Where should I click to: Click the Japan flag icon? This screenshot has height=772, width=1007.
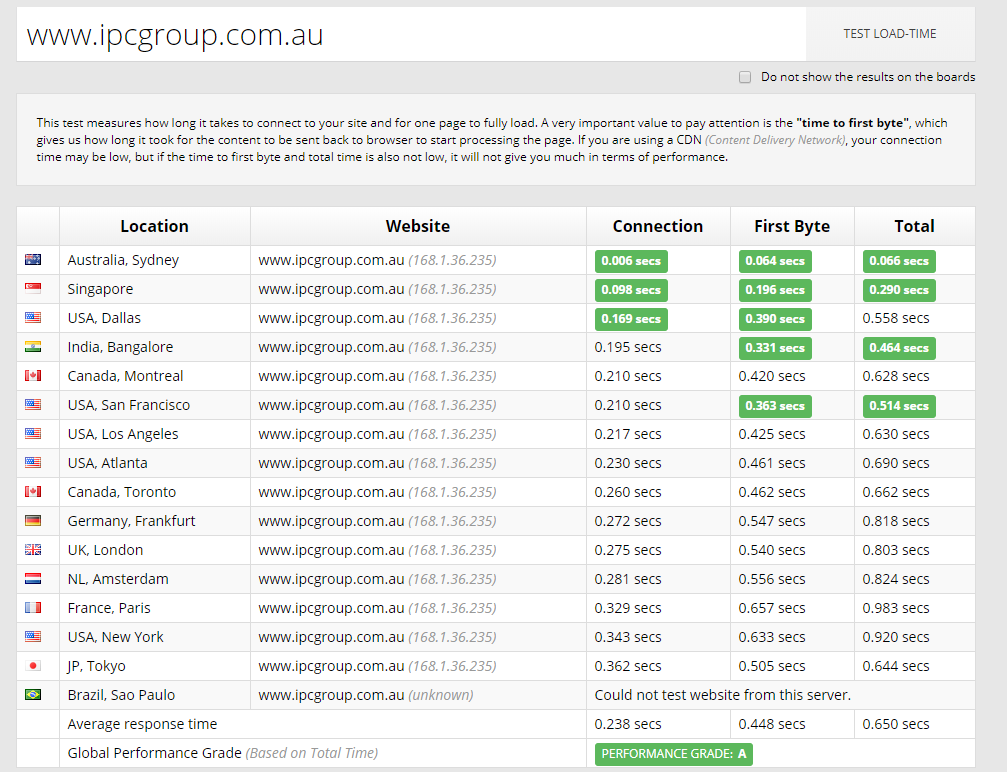click(x=33, y=665)
